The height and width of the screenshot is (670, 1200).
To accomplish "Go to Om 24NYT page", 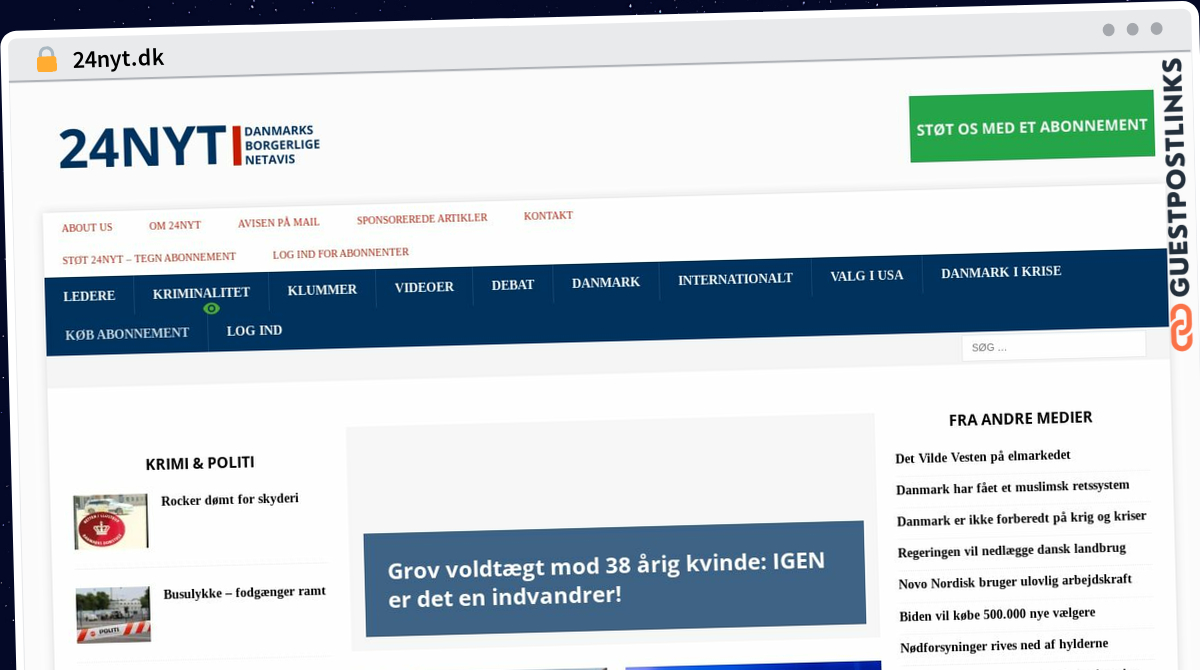I will [x=175, y=226].
